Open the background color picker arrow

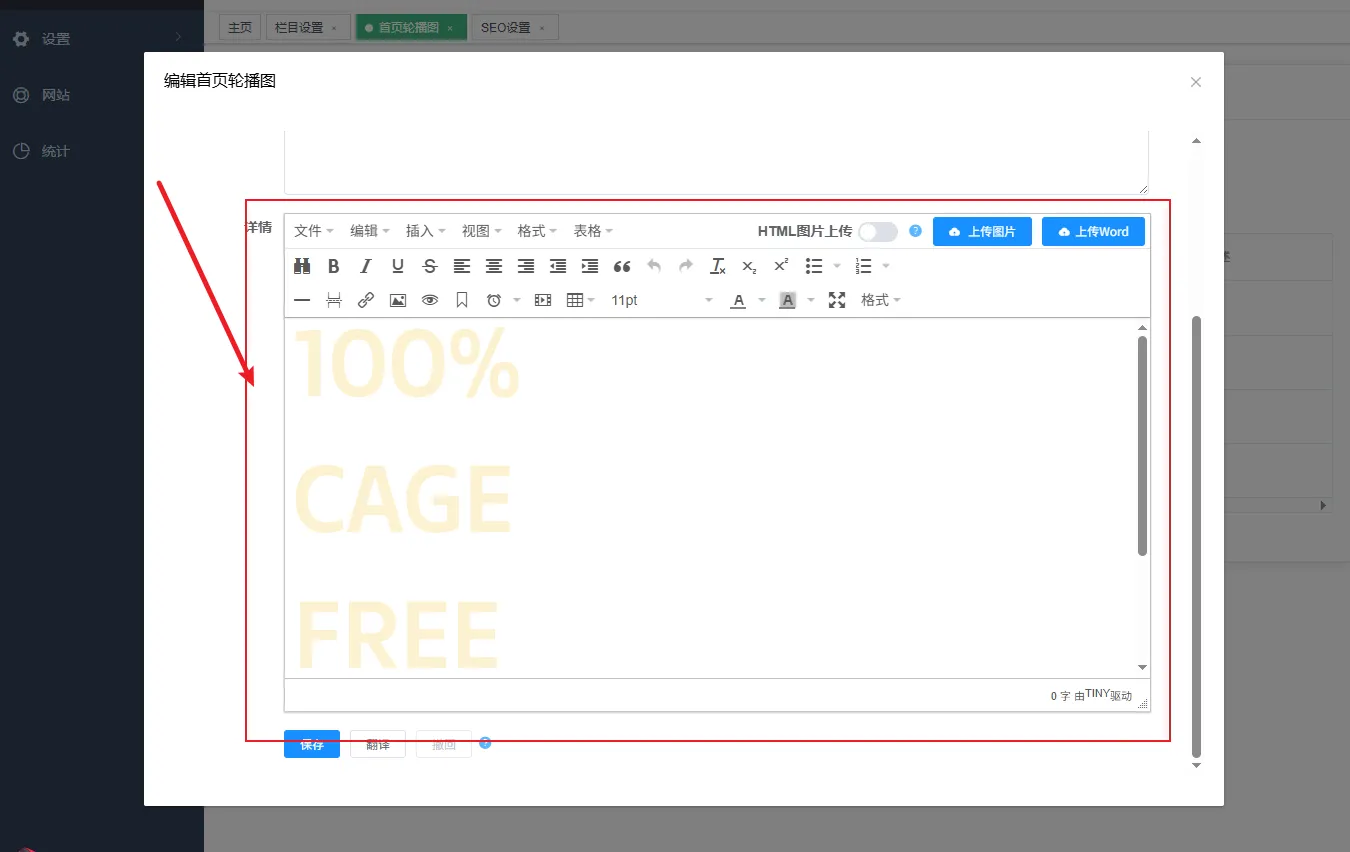pyautogui.click(x=811, y=300)
